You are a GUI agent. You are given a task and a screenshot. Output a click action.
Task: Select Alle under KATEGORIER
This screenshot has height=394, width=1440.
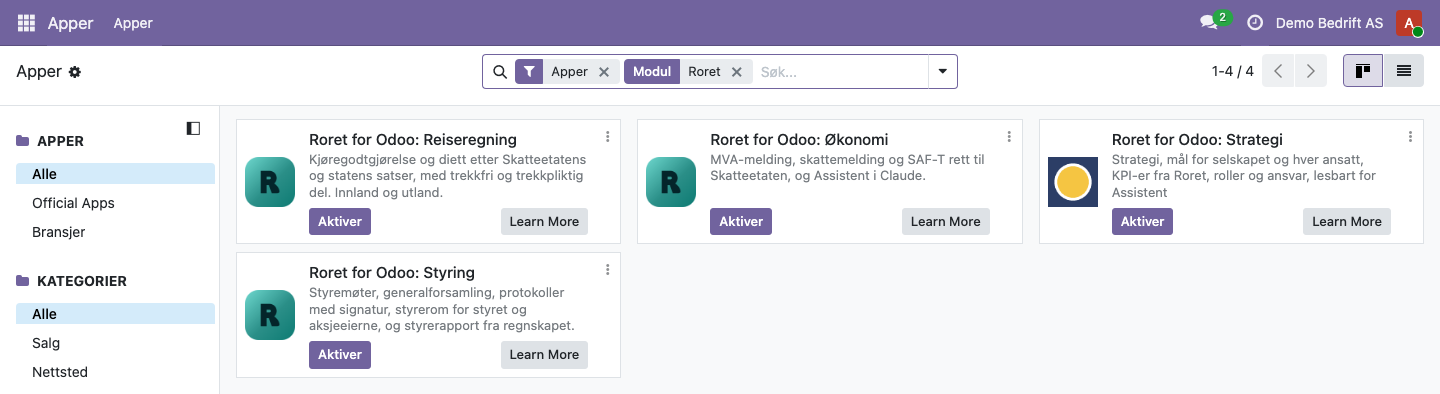[x=115, y=314]
